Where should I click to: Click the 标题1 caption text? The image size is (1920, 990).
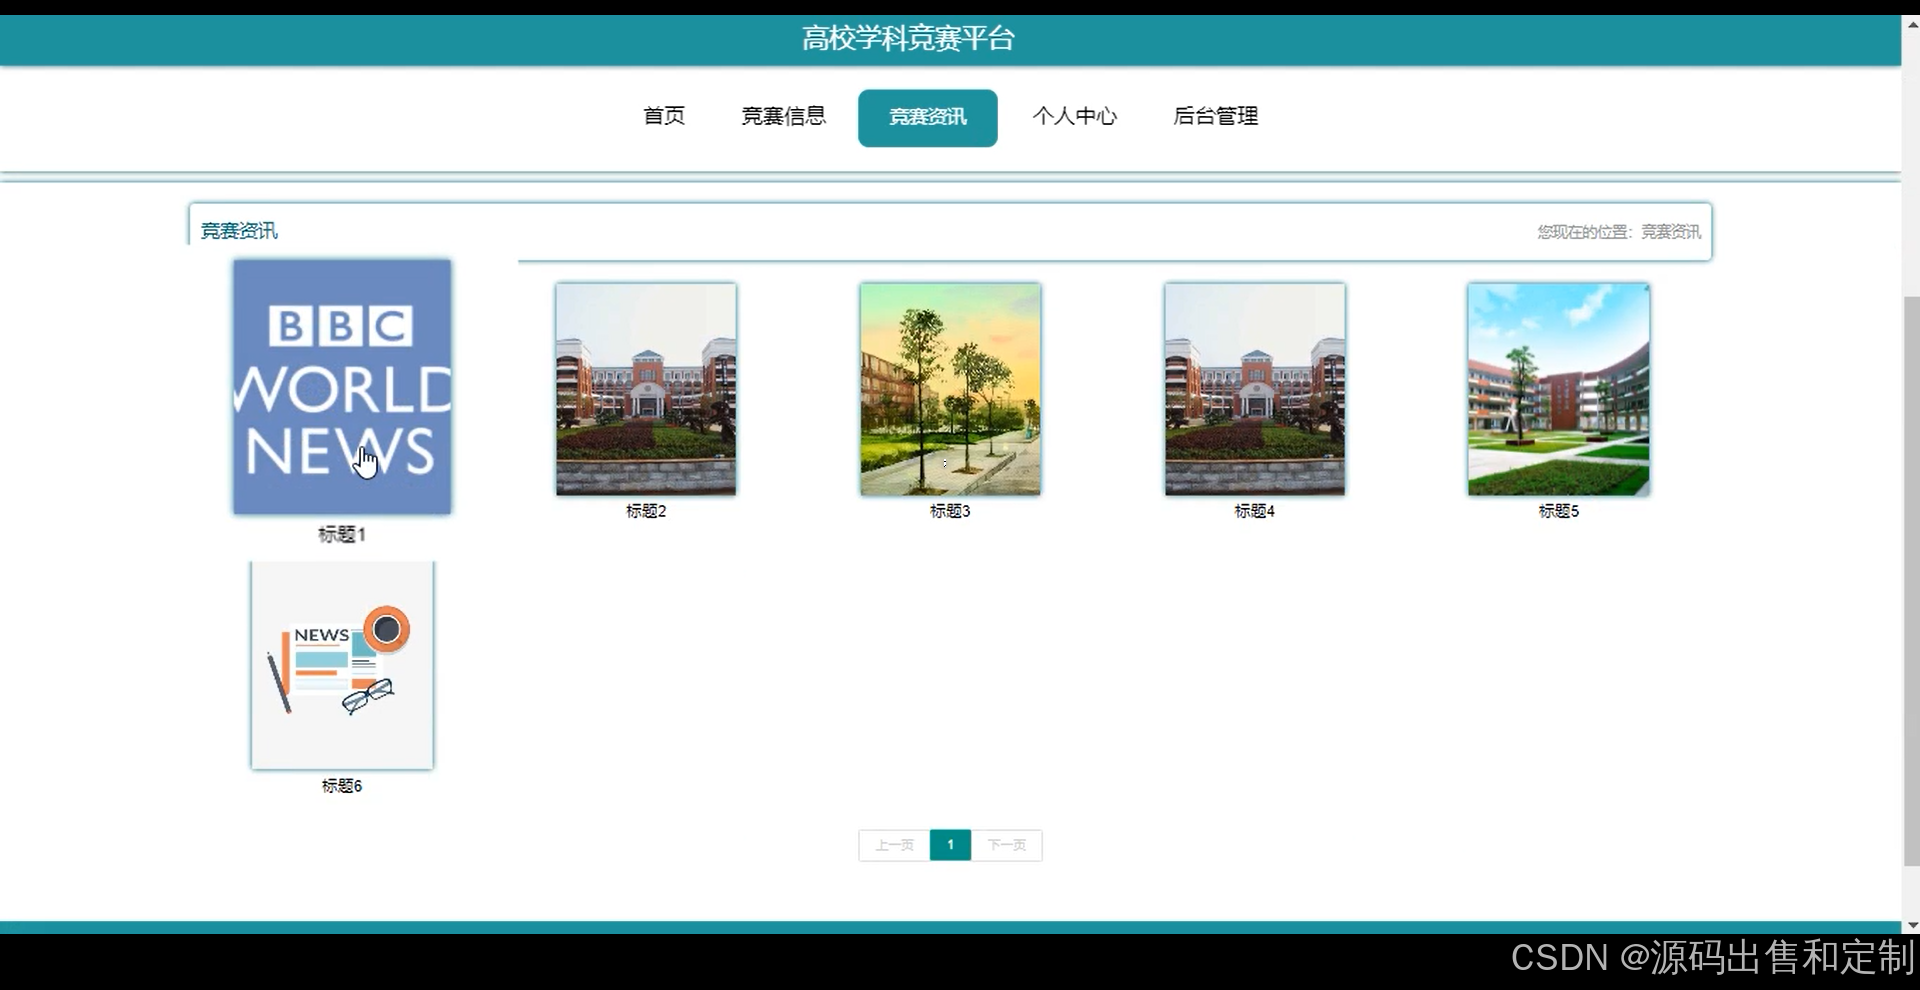(342, 534)
